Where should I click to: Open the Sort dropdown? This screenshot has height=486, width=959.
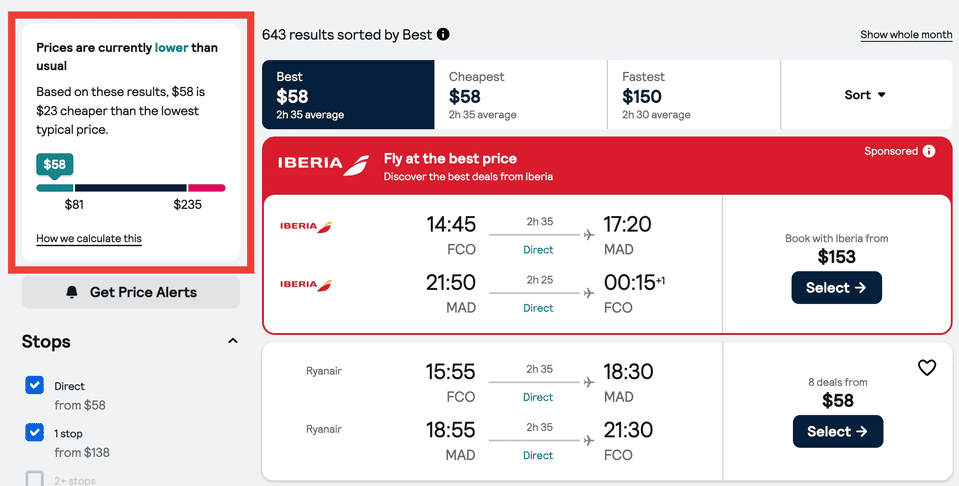tap(866, 95)
